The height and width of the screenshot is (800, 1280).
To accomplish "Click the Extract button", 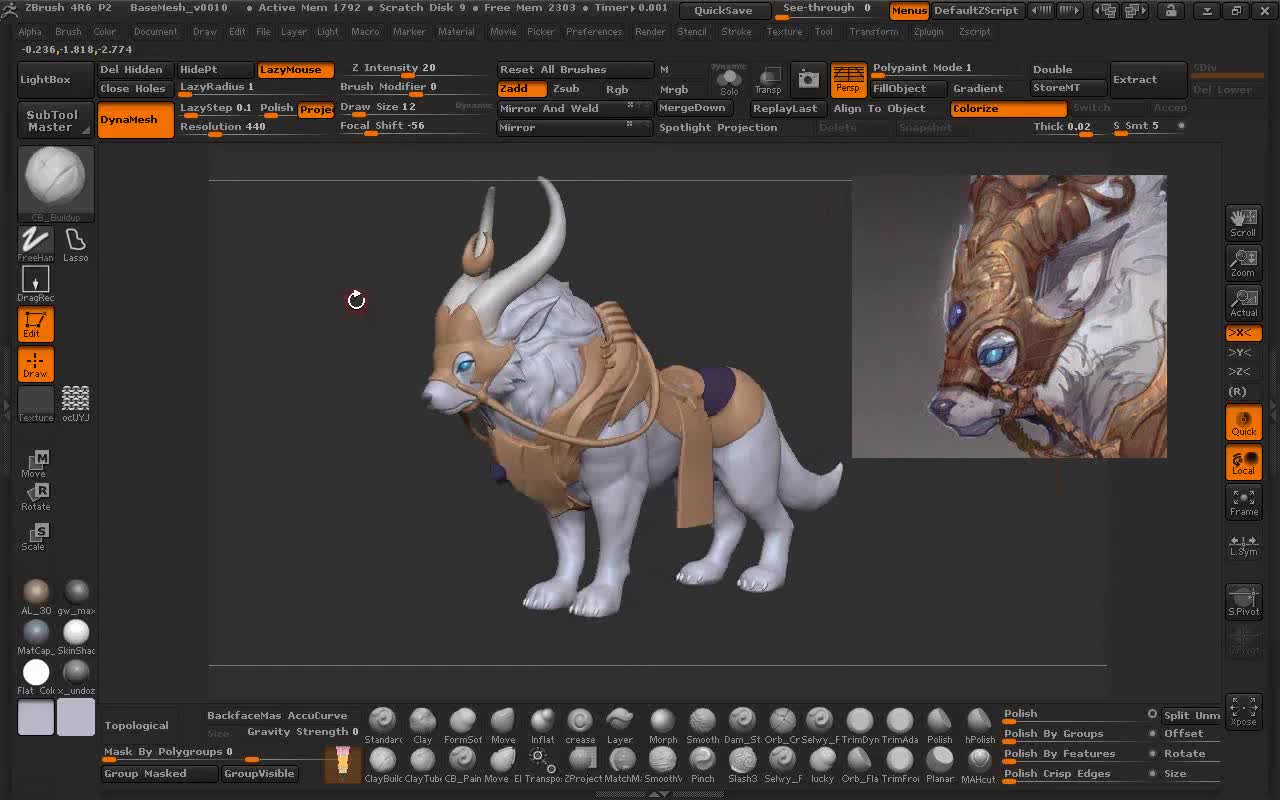I will pyautogui.click(x=1147, y=80).
